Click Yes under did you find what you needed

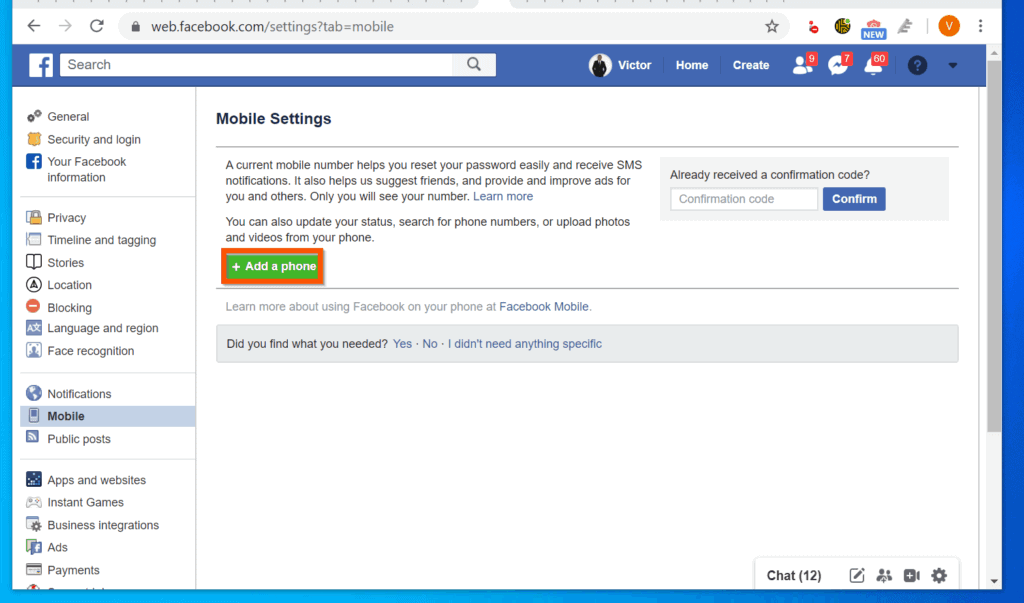(x=401, y=343)
